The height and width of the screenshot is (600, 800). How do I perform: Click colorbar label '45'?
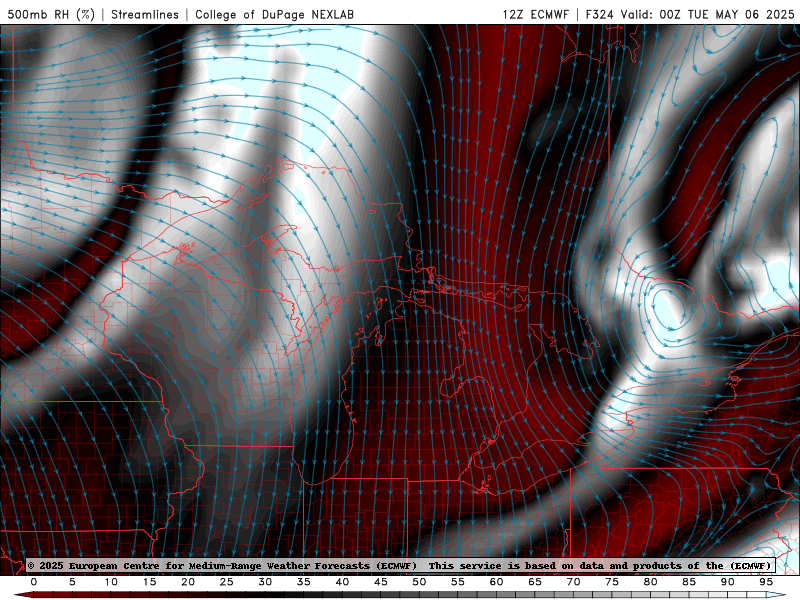(x=381, y=582)
